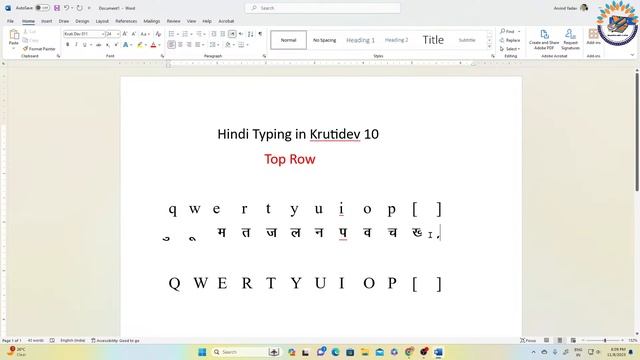Decrease font size with smaller A icon

coord(133,34)
